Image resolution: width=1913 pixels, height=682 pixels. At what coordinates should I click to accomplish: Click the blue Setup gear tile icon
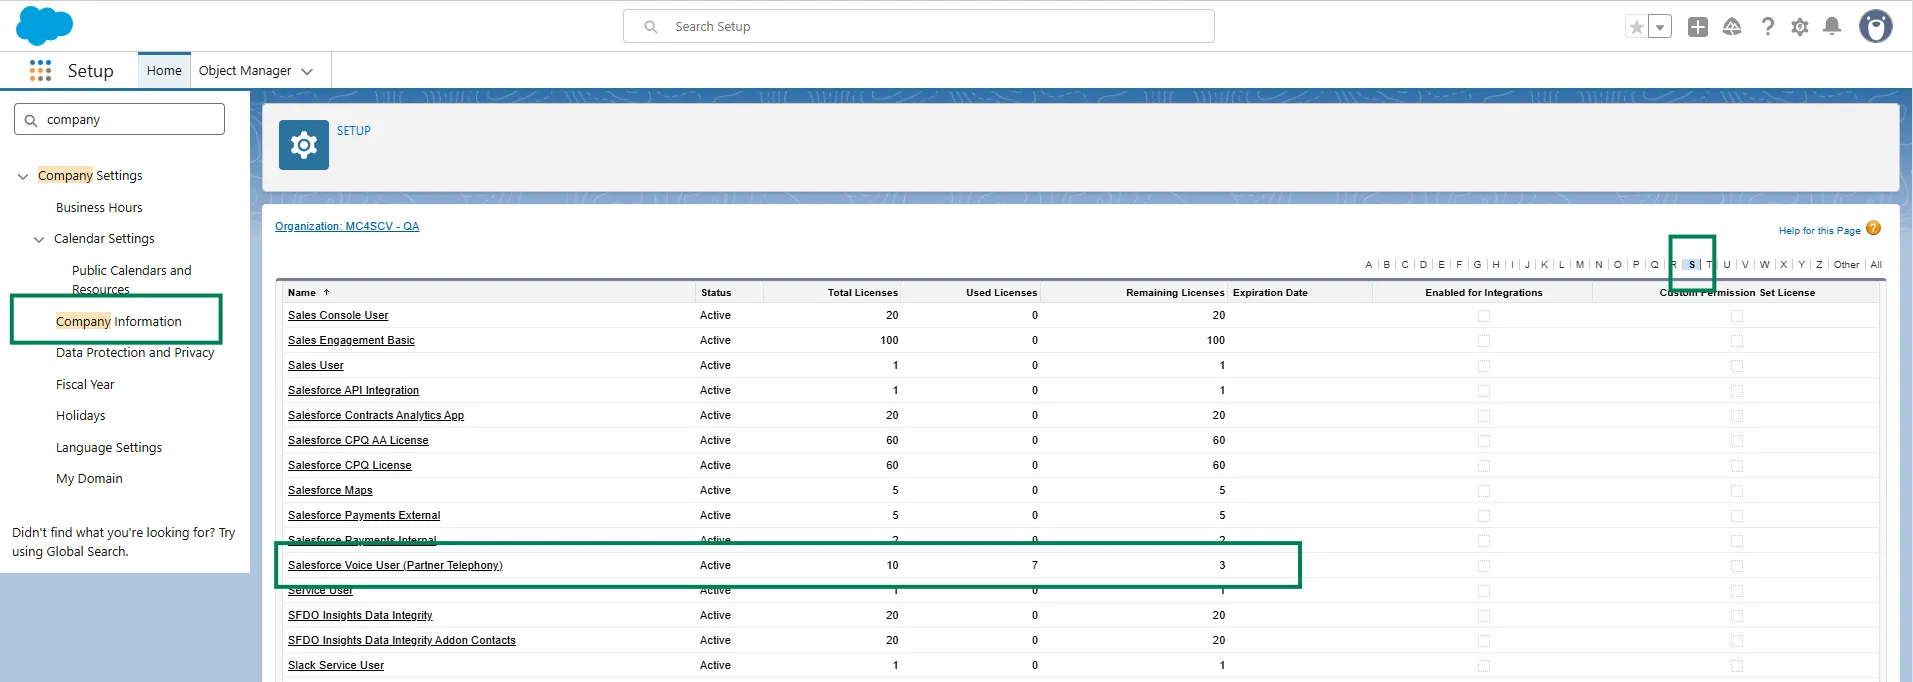click(x=304, y=145)
